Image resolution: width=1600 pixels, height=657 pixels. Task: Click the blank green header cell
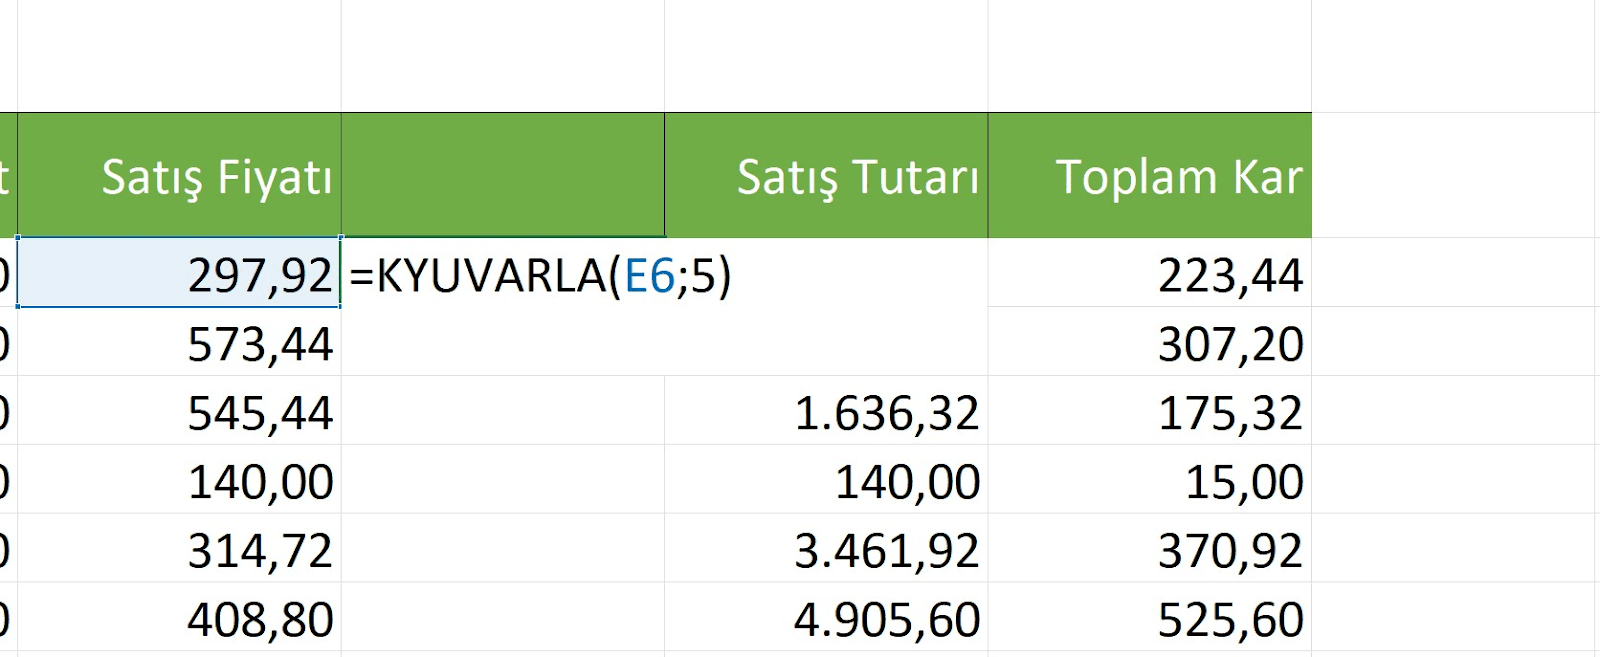pos(503,176)
